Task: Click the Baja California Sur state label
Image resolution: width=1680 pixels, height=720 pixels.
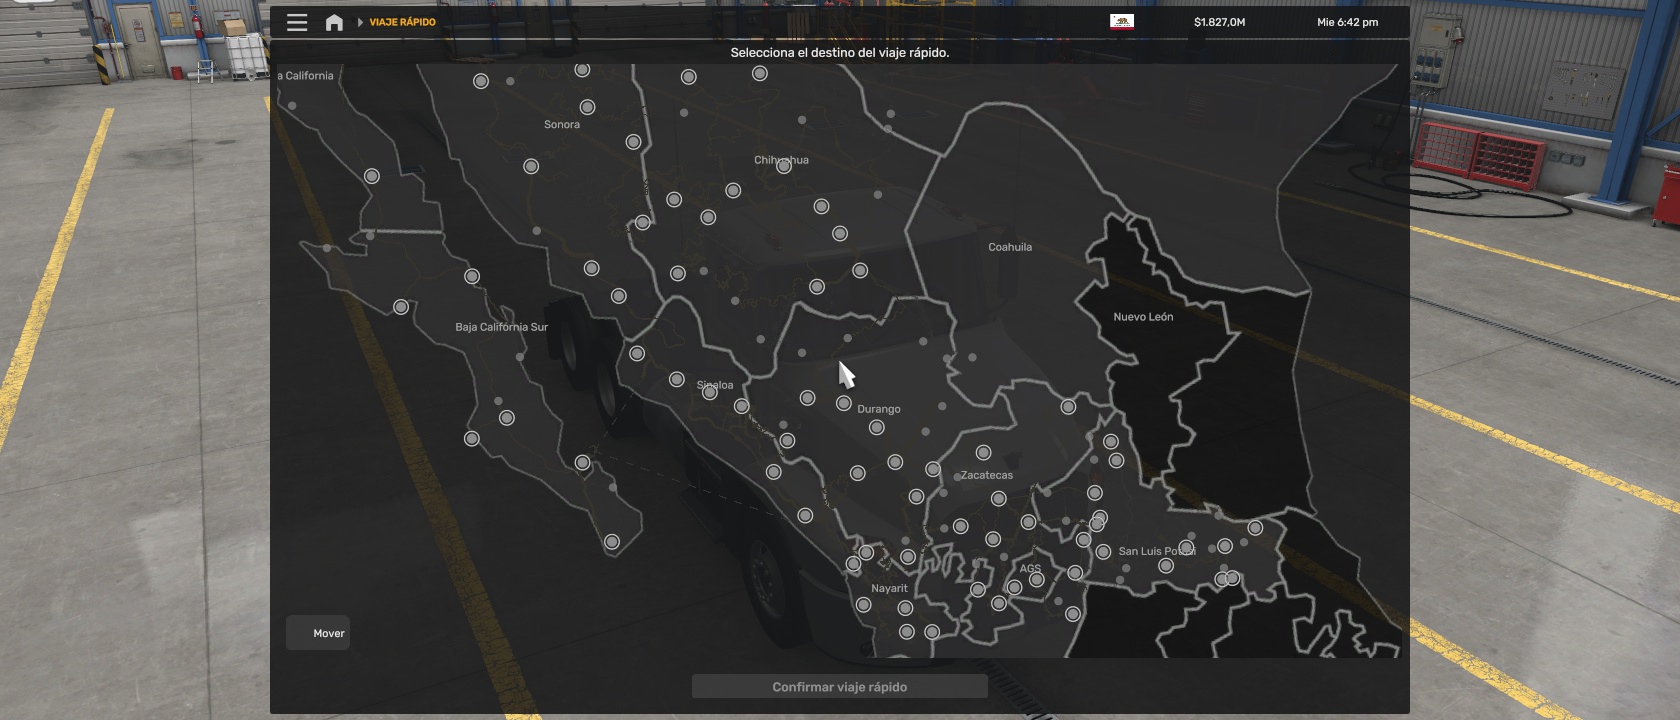Action: 501,327
